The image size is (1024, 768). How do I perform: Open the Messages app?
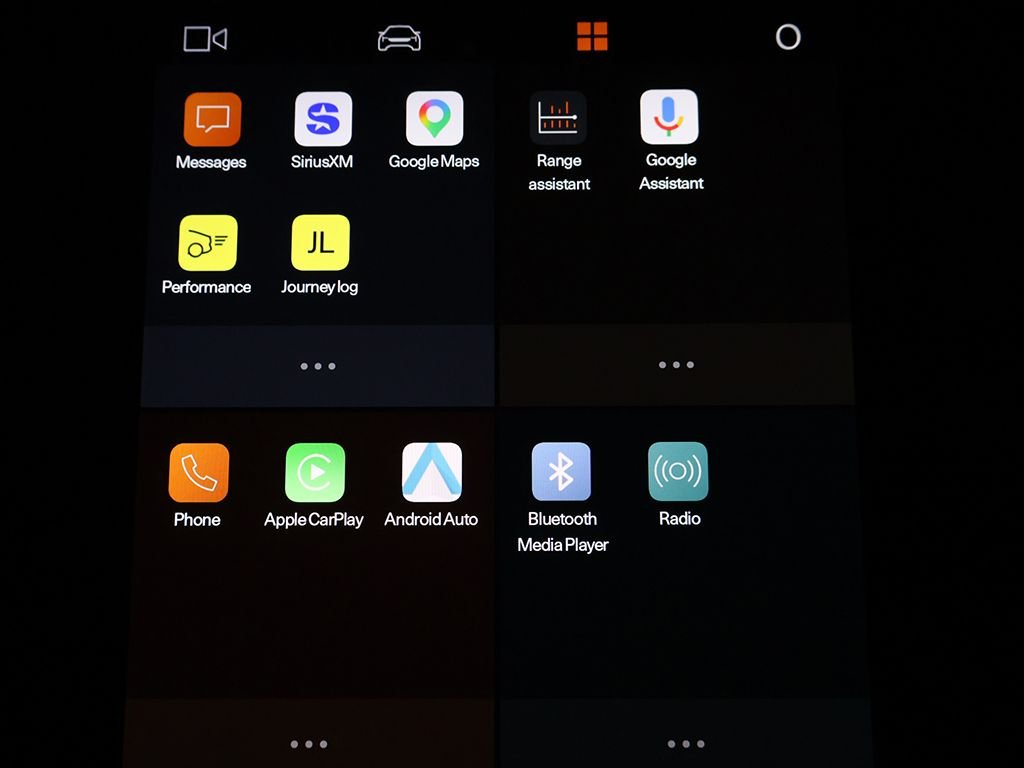click(212, 120)
